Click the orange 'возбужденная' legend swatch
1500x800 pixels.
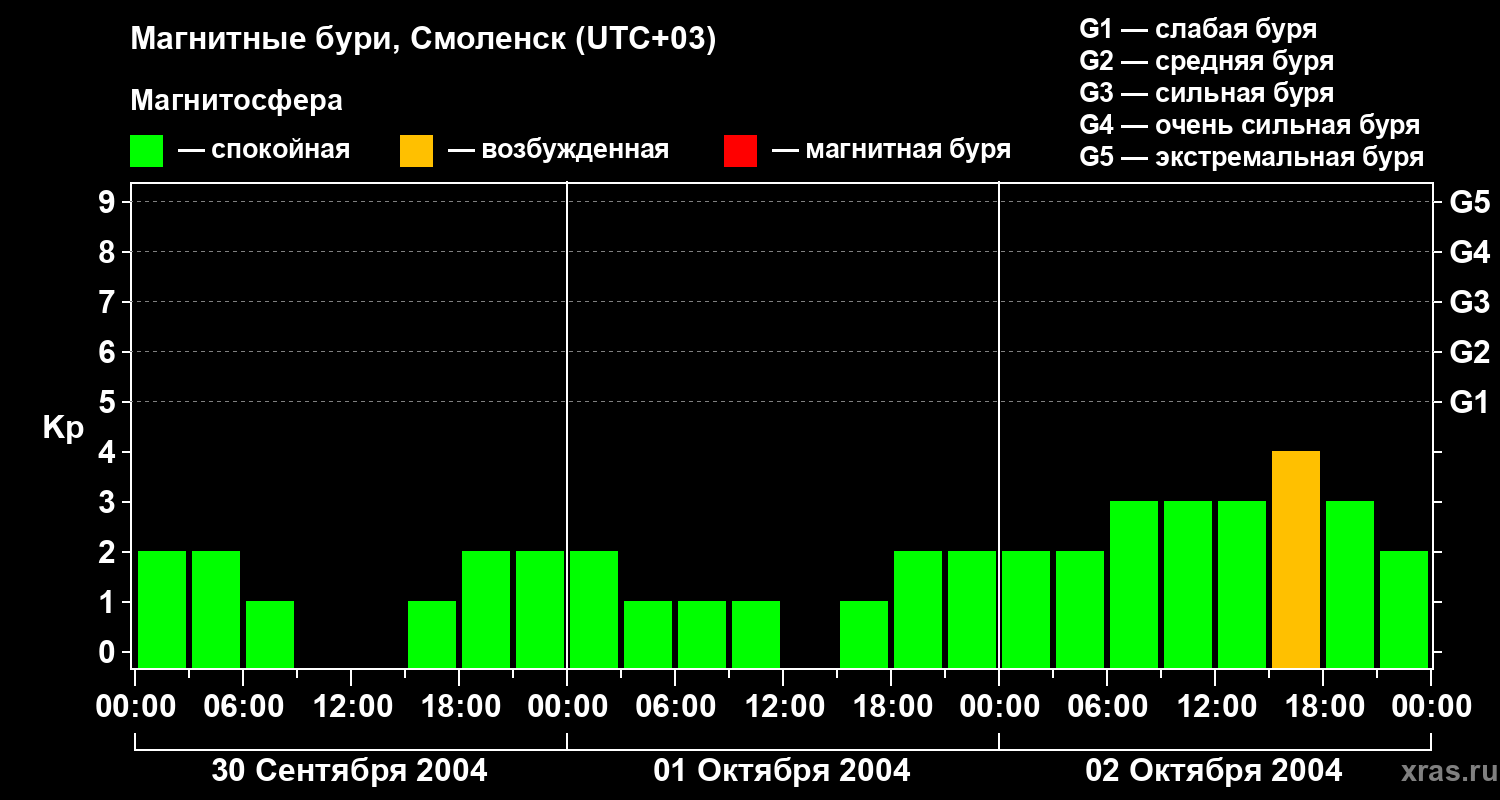tap(416, 151)
